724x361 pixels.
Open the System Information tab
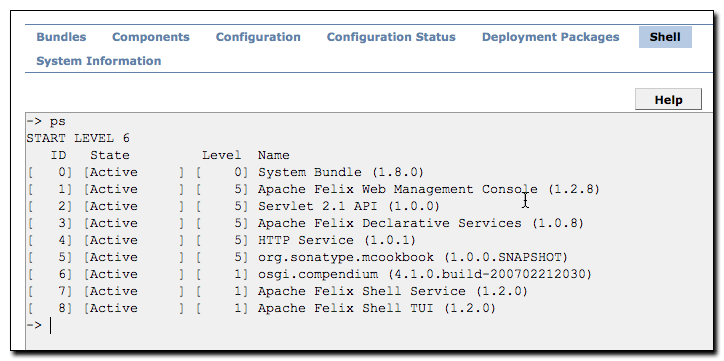(x=98, y=61)
